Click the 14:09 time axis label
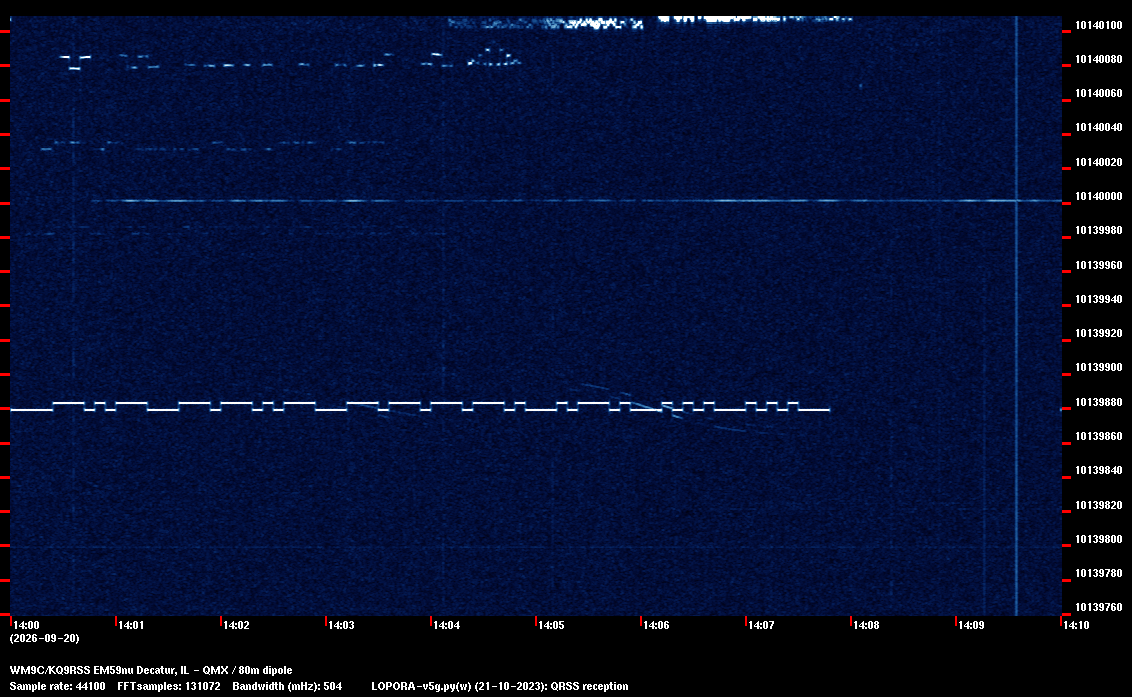 [x=971, y=625]
